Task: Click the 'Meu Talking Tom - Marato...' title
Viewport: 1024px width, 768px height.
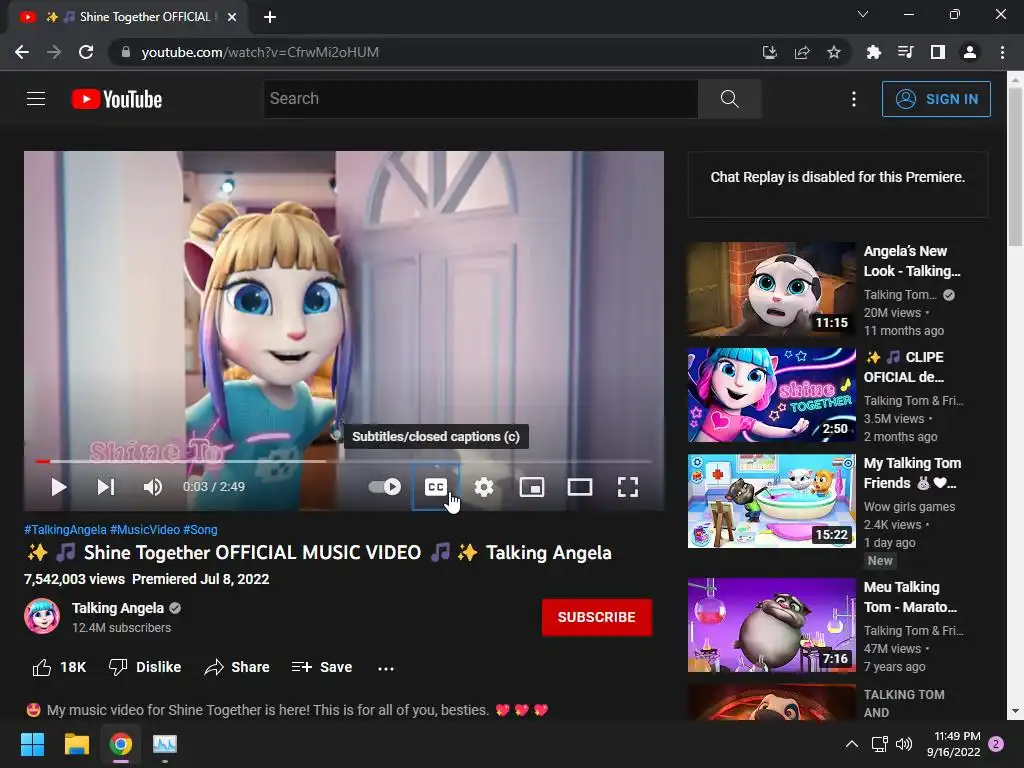Action: (910, 597)
